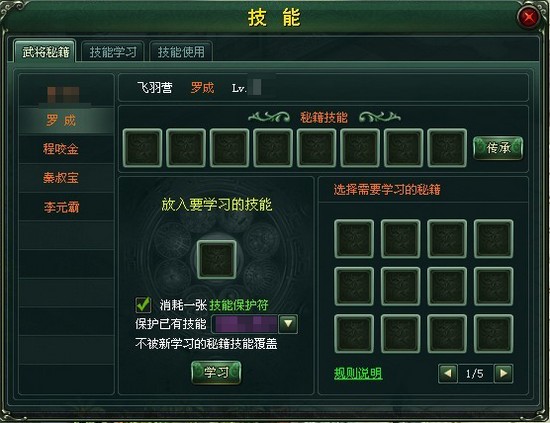Switch to the 技能使用 tab
This screenshot has height=423, width=550.
(x=181, y=52)
